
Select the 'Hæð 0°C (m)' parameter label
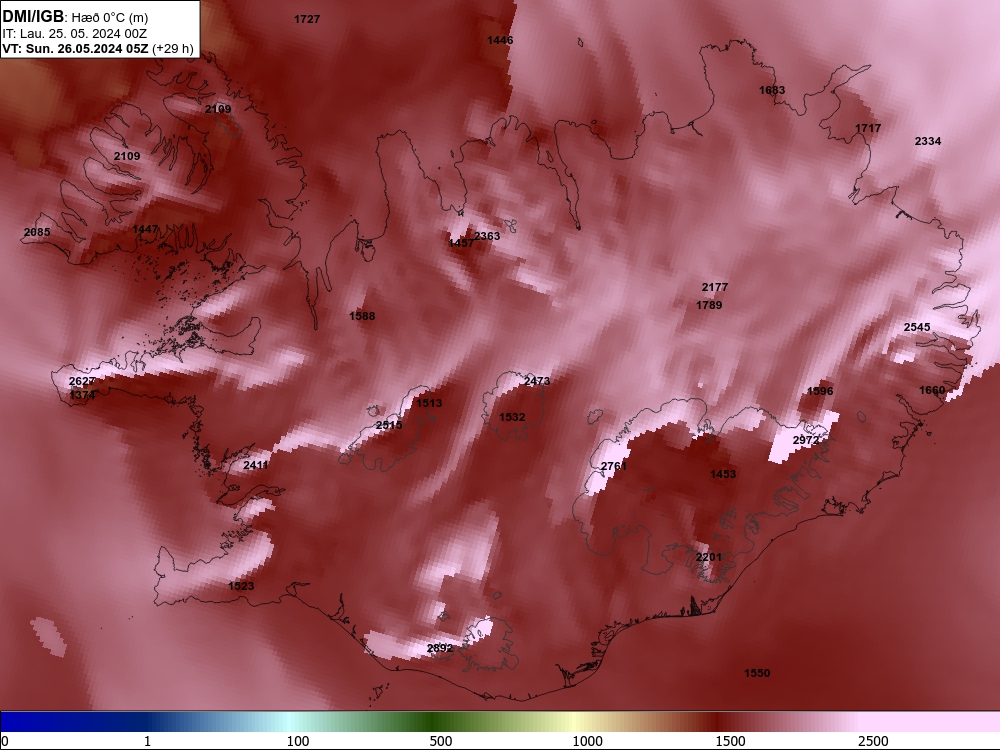tap(110, 18)
